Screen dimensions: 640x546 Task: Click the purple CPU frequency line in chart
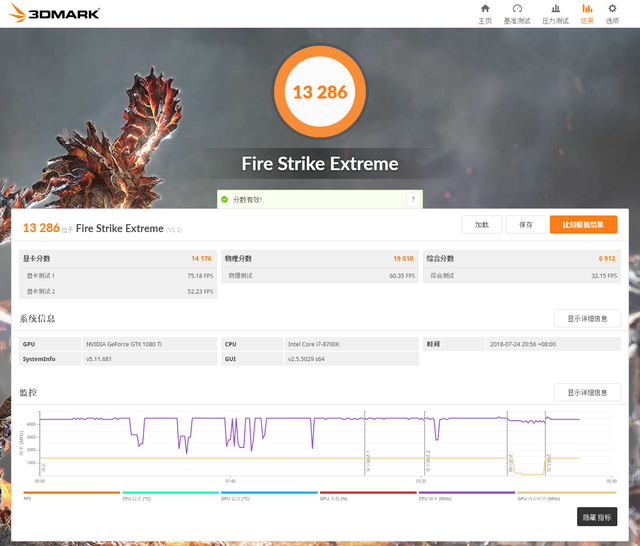(286, 418)
